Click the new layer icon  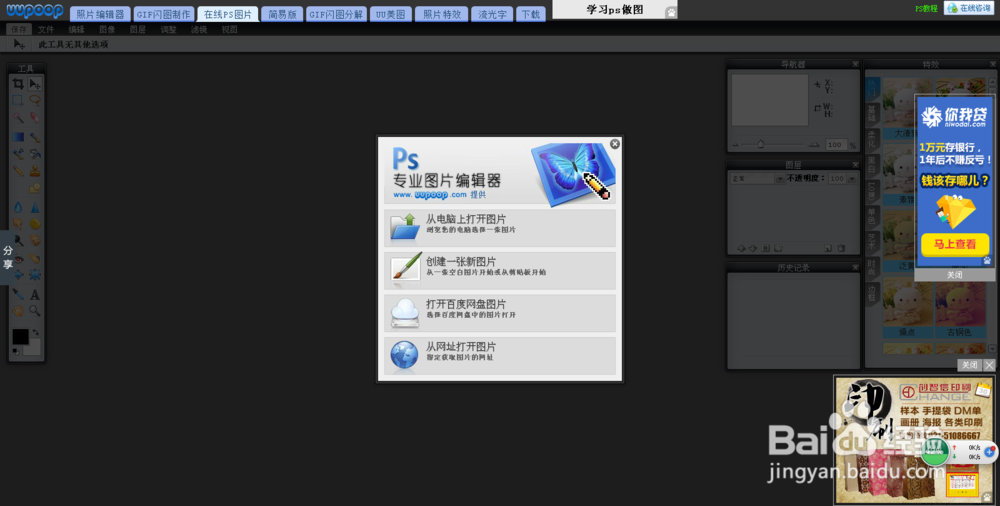tap(828, 248)
